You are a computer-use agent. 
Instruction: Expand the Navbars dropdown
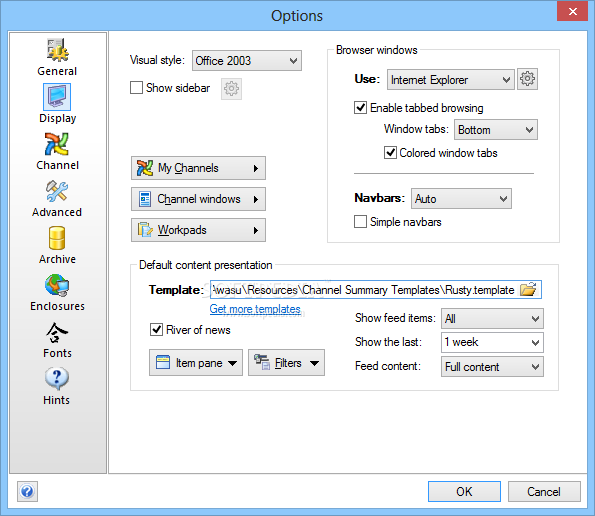click(x=461, y=198)
